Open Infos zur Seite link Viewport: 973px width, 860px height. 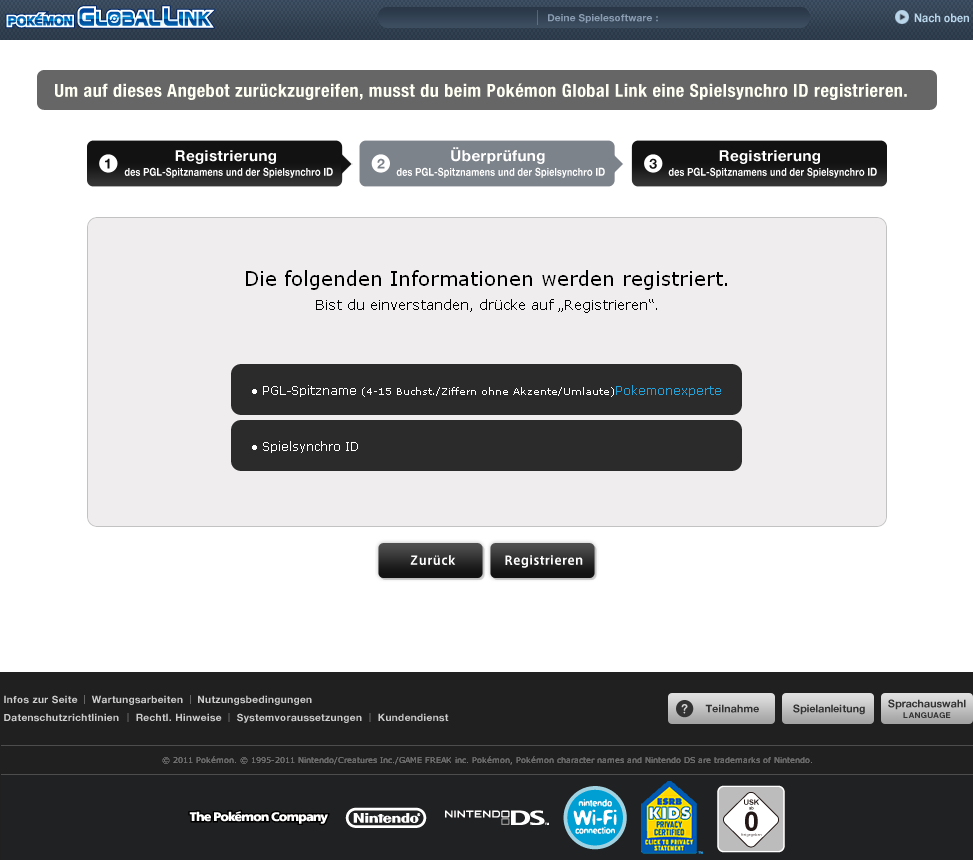click(x=40, y=700)
